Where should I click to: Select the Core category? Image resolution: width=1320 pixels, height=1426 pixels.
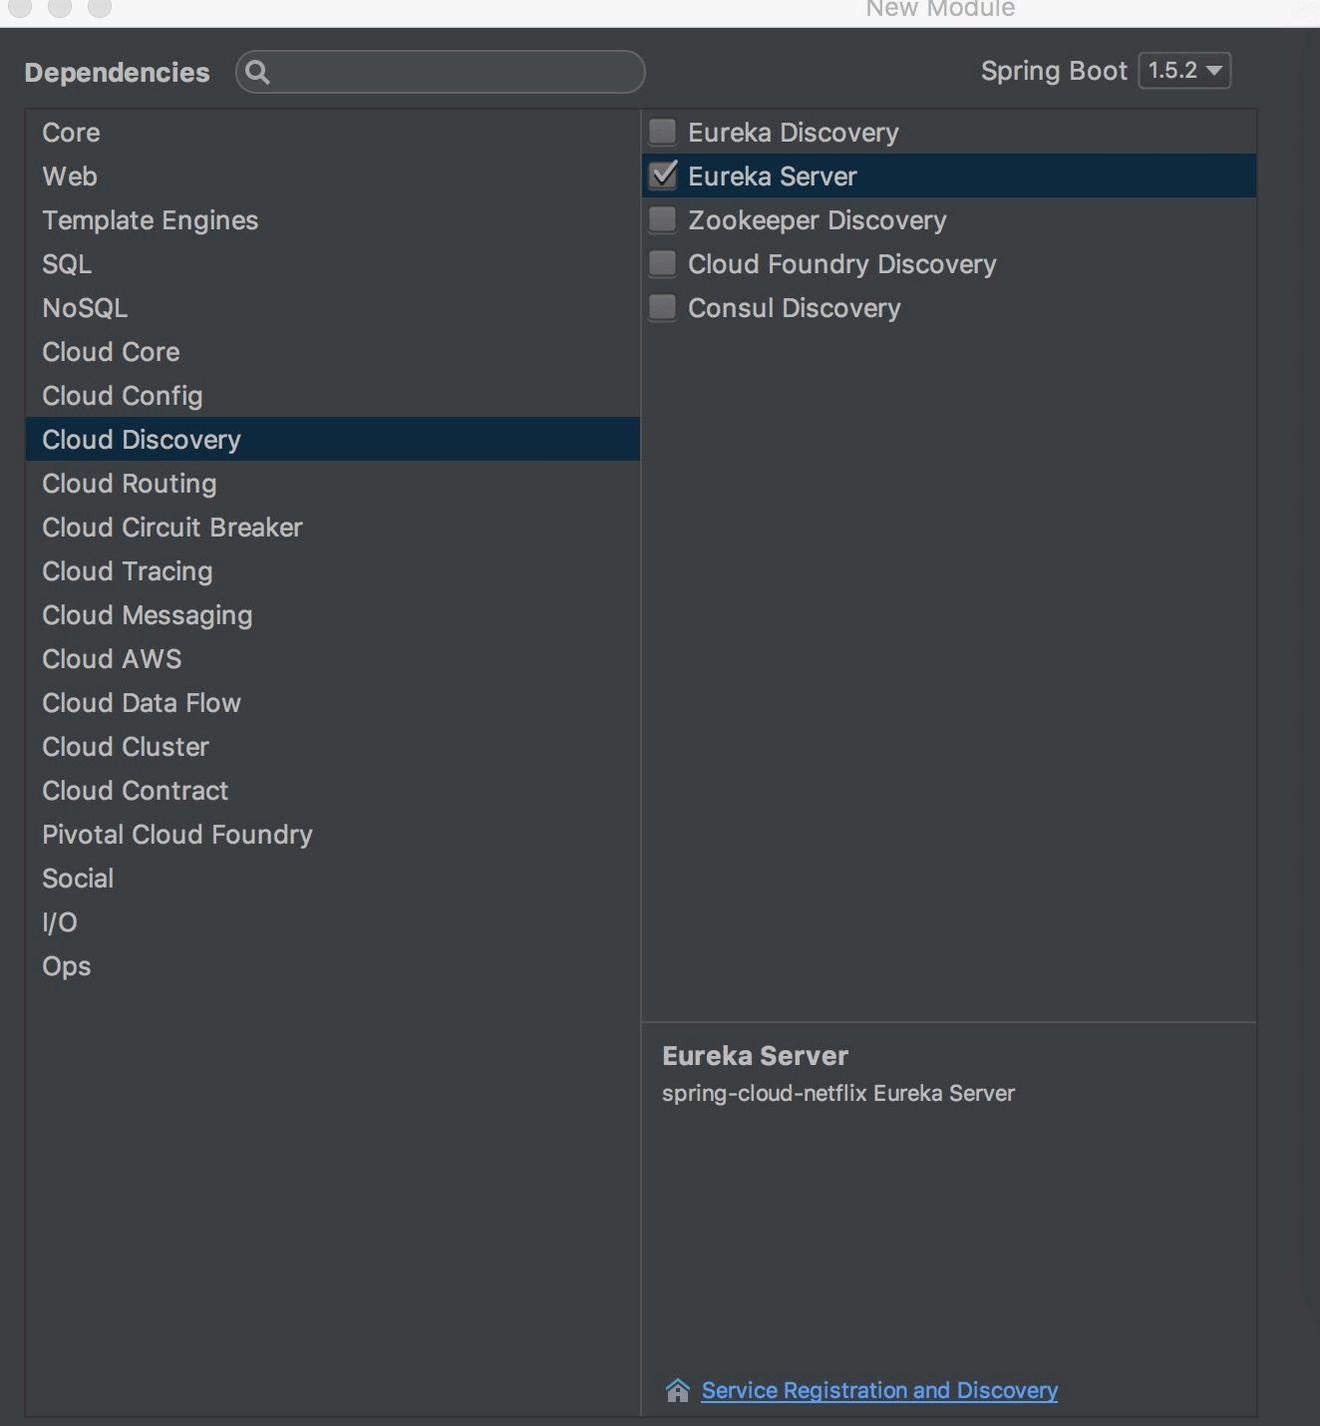click(71, 133)
